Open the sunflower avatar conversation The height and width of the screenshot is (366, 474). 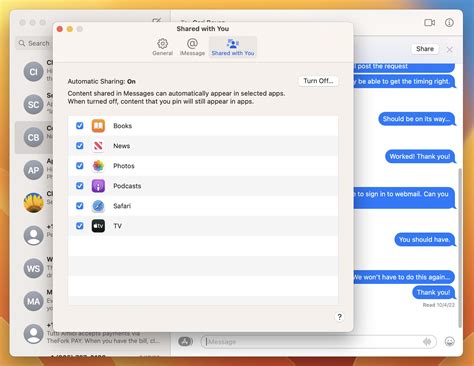tap(34, 203)
